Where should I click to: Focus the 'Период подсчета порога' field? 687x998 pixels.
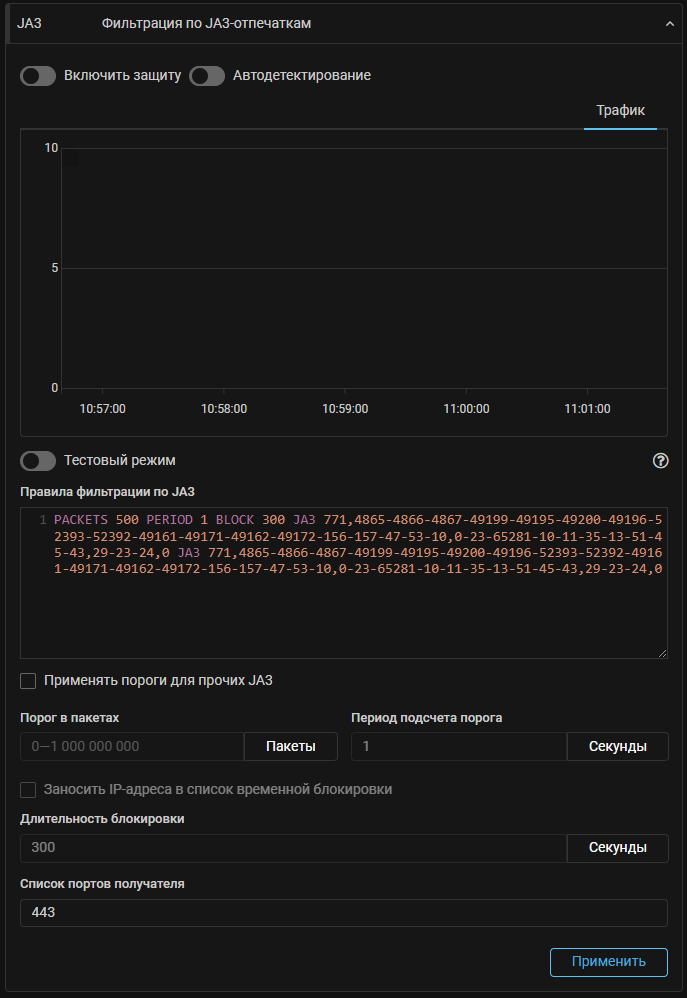click(458, 747)
